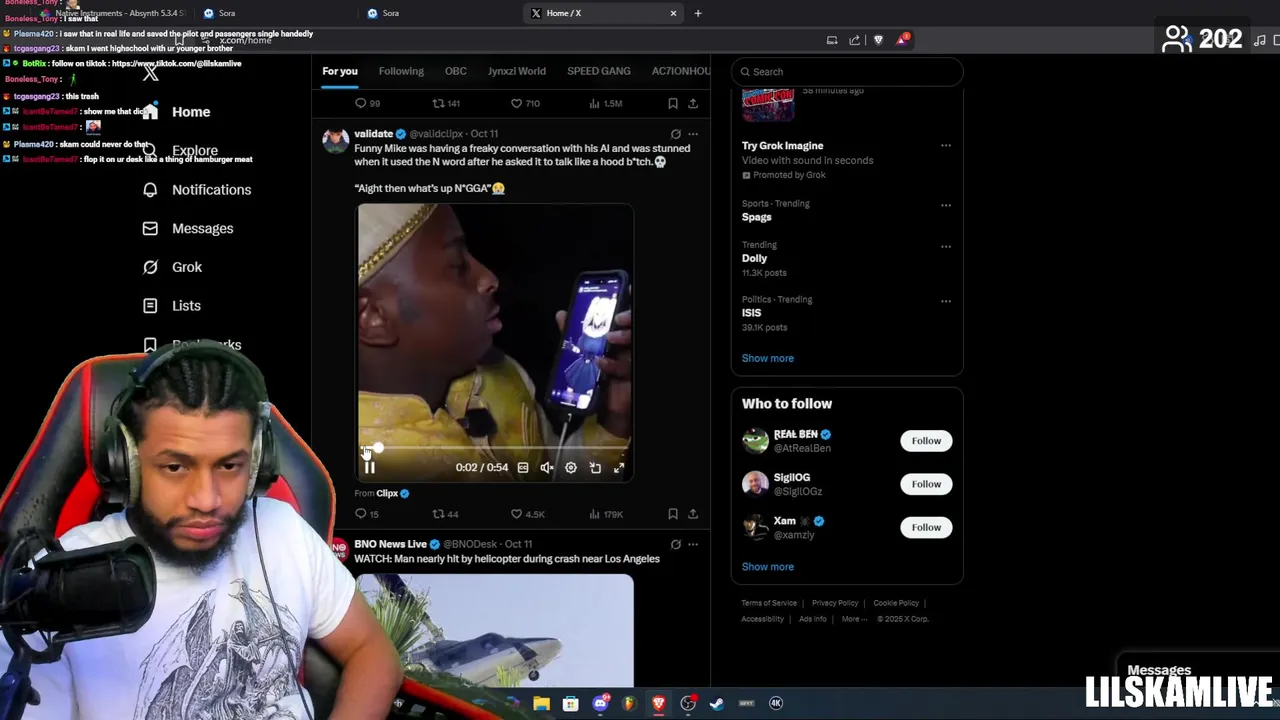The height and width of the screenshot is (720, 1280).
Task: Unmute the video with speaker icon
Action: 546,468
